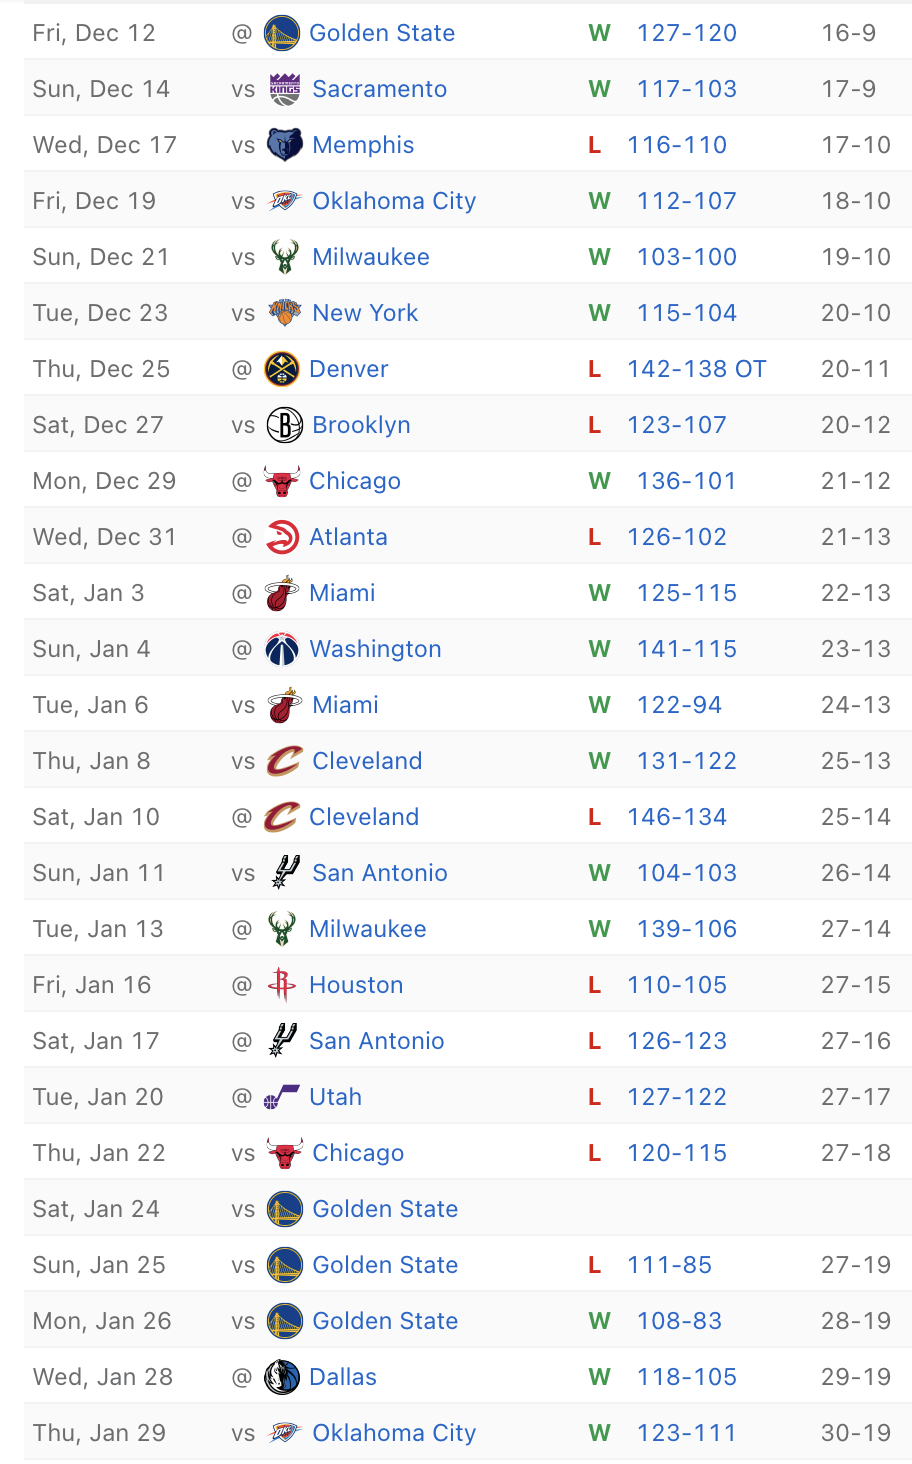Open the 146-134 Cleveland game score
Viewport: 912px width, 1464px height.
(x=676, y=817)
